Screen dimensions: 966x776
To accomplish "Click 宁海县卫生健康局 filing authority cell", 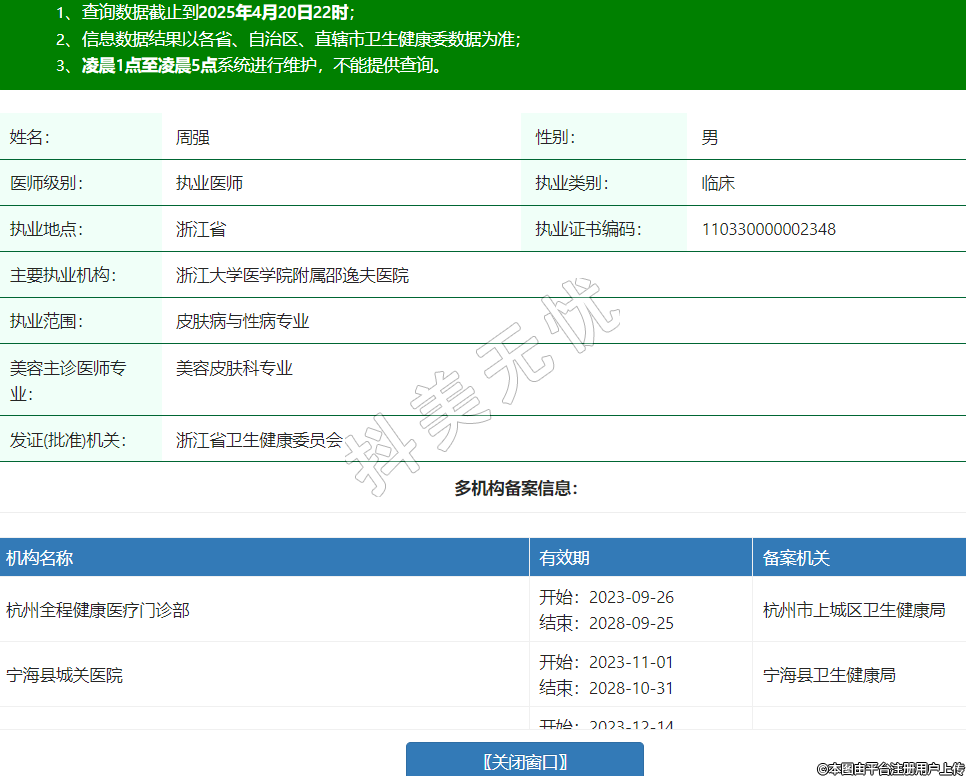I will coord(829,675).
